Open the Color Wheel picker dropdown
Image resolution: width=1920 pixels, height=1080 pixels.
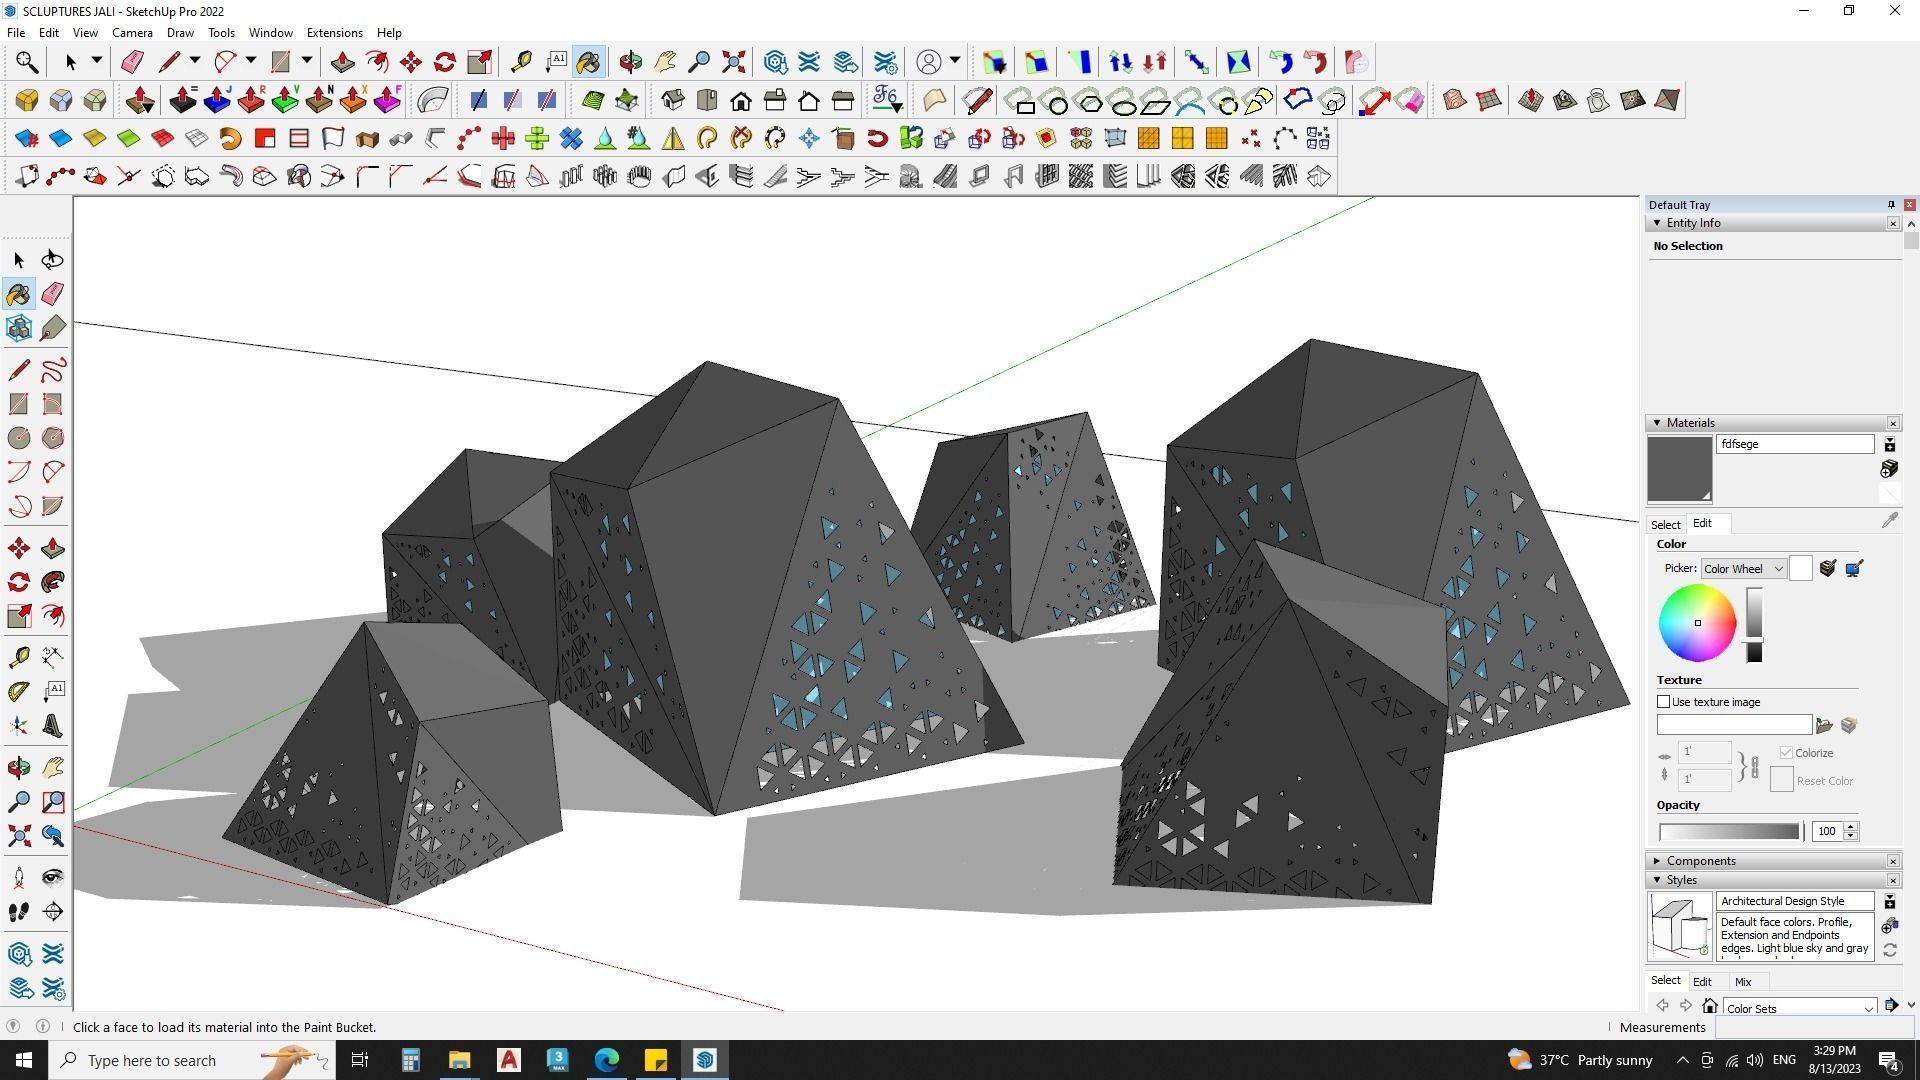coord(1743,569)
